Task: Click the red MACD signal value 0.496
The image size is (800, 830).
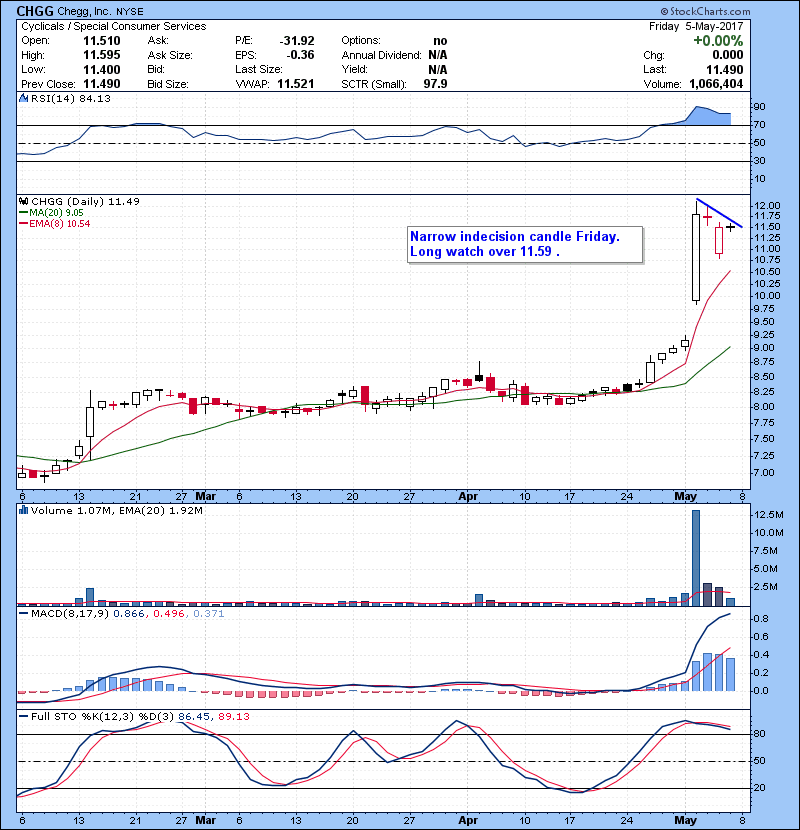Action: [x=168, y=614]
